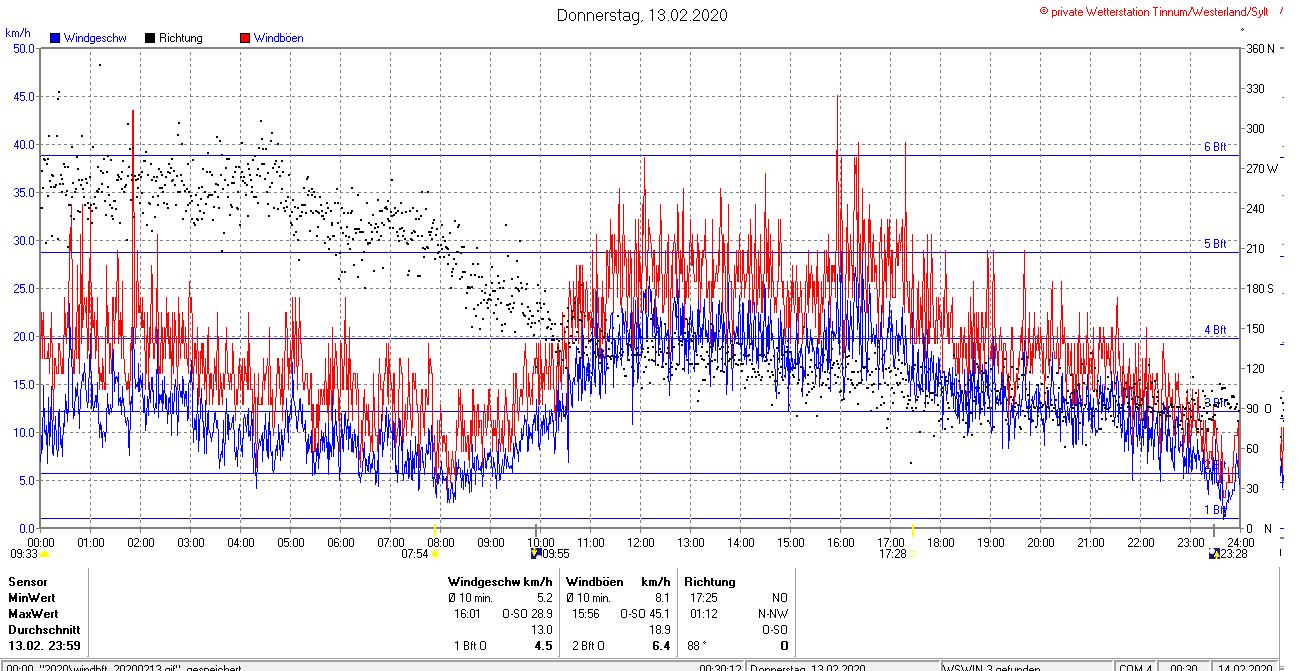The image size is (1310, 671).
Task: Click the red Windböen legend swatch
Action: pyautogui.click(x=245, y=38)
